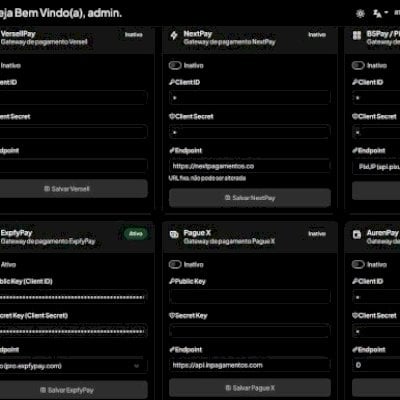The height and width of the screenshot is (400, 400).
Task: Click key icon beside NextPay Client ID
Action: (172, 82)
